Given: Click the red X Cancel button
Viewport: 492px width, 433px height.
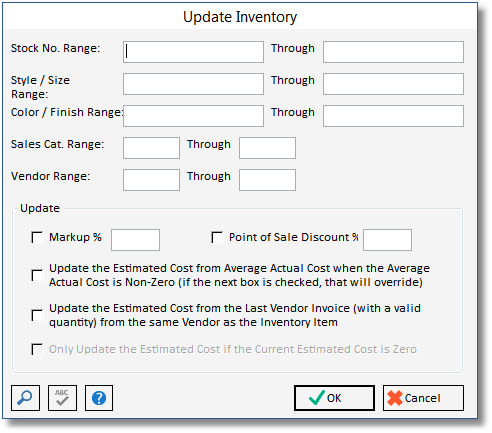Looking at the screenshot, I should [423, 398].
